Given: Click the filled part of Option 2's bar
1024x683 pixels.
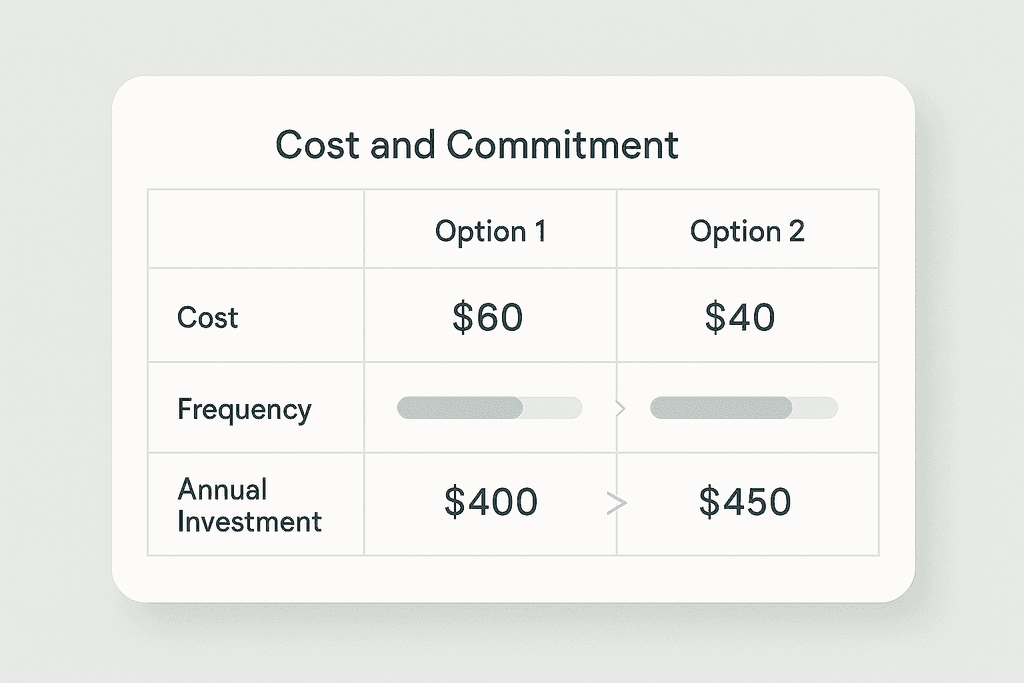Looking at the screenshot, I should coord(720,407).
